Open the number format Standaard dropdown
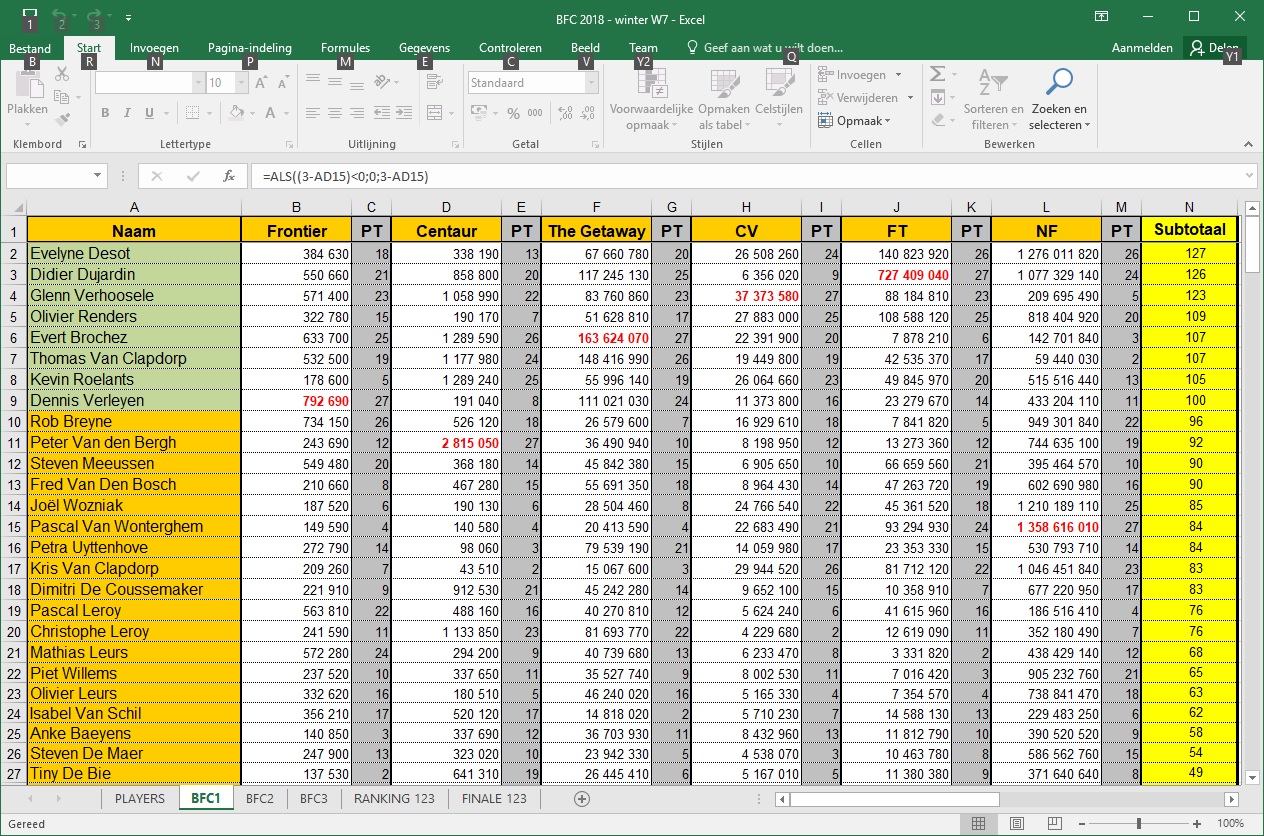This screenshot has width=1264, height=836. tap(590, 83)
